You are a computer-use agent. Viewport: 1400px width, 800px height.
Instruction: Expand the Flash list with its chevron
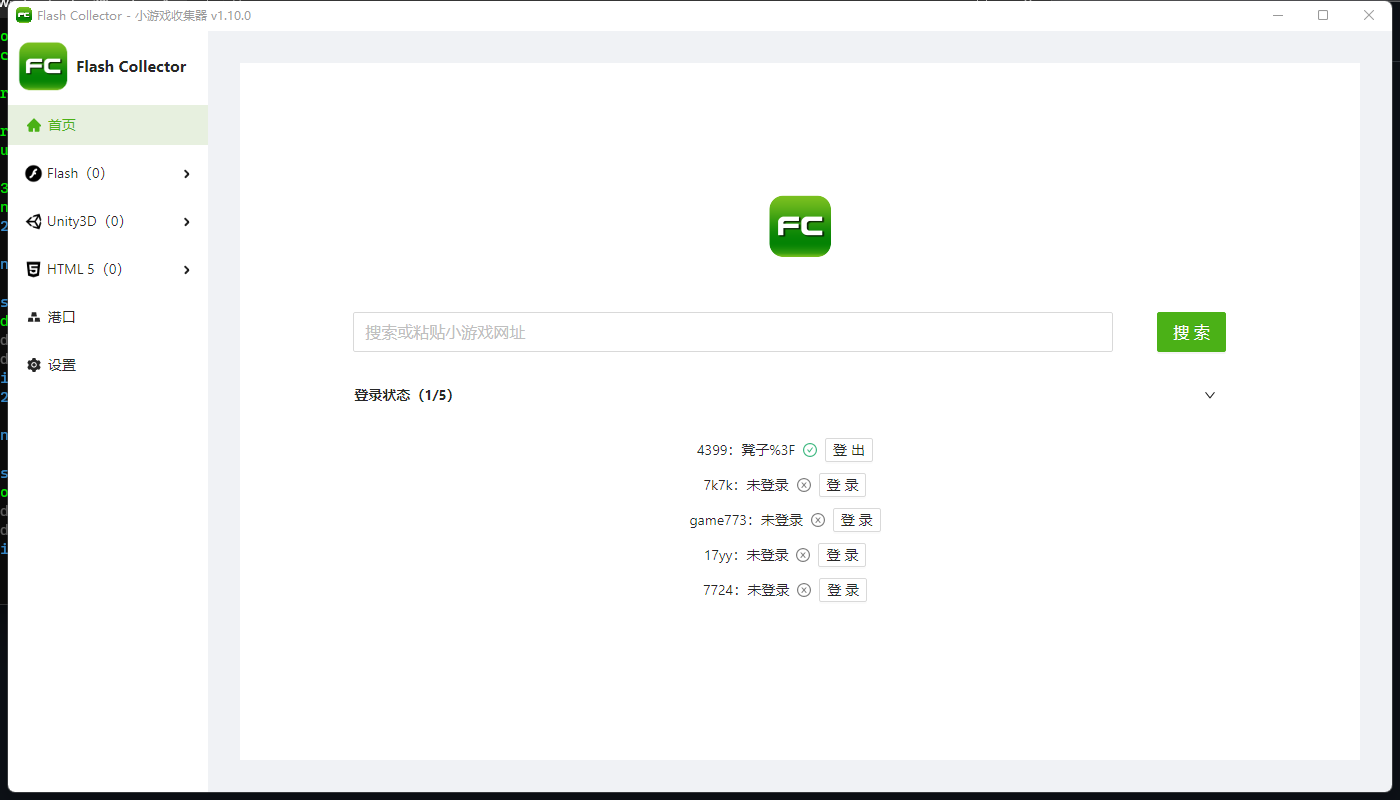[186, 172]
